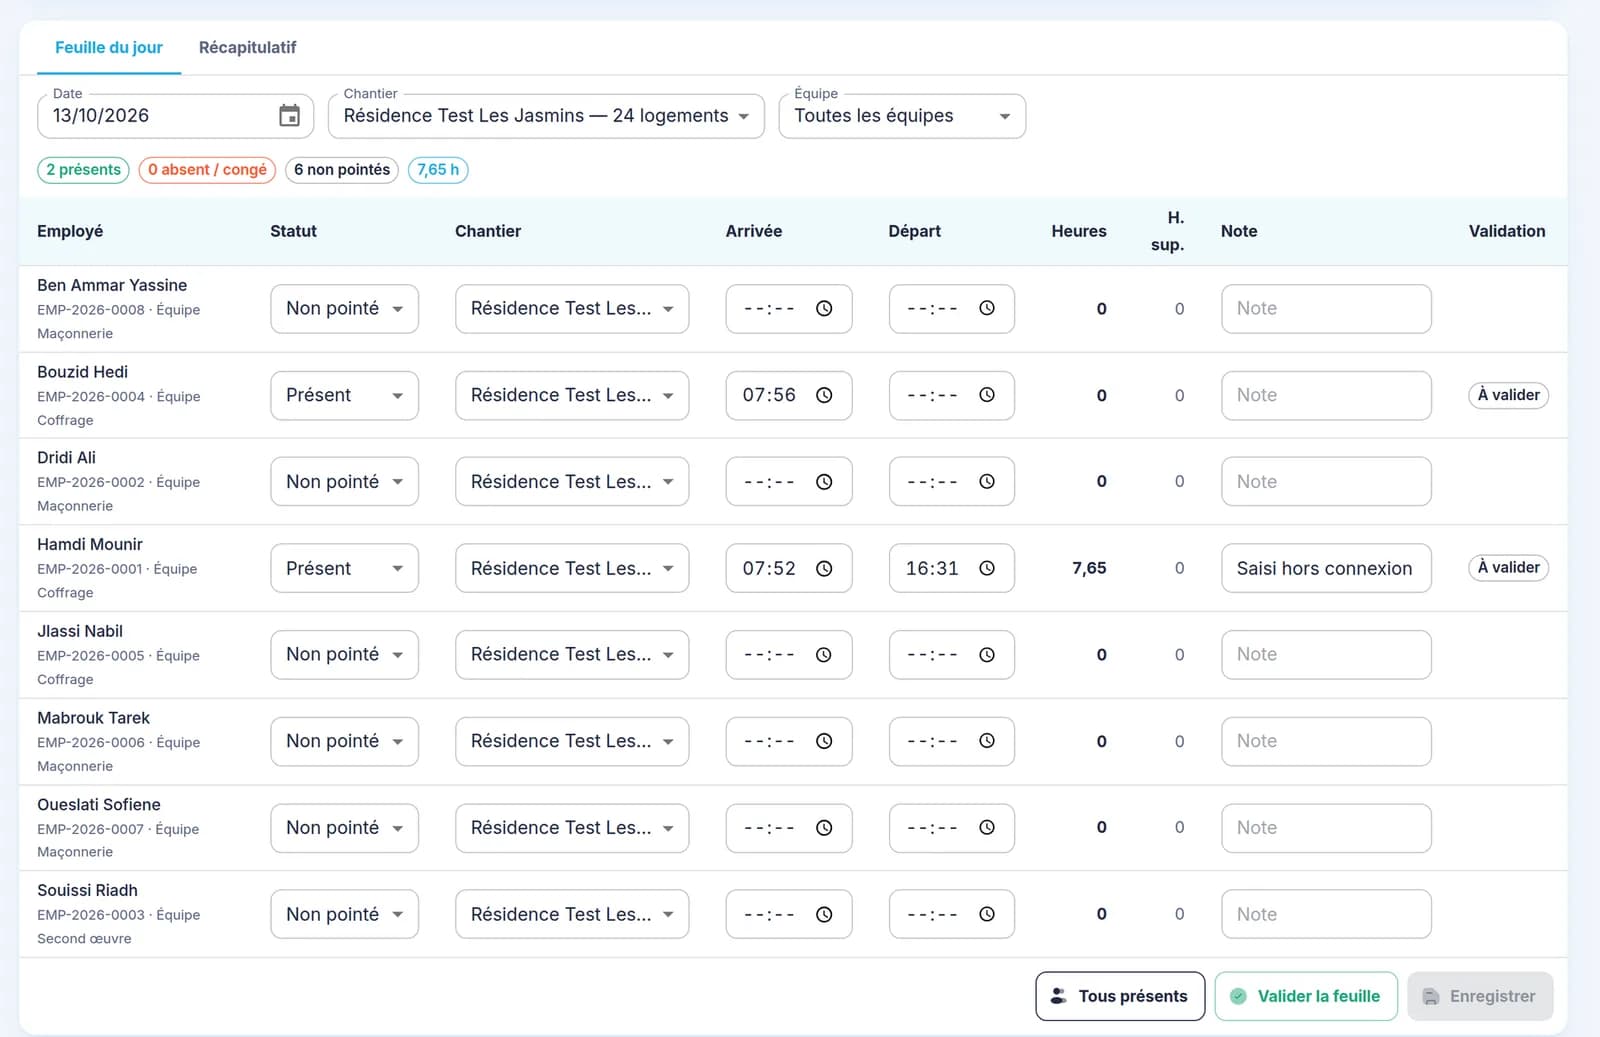Screen dimensions: 1600x1037
Task: Click clock icon in Souissi Riadh's arrival field
Action: point(824,914)
